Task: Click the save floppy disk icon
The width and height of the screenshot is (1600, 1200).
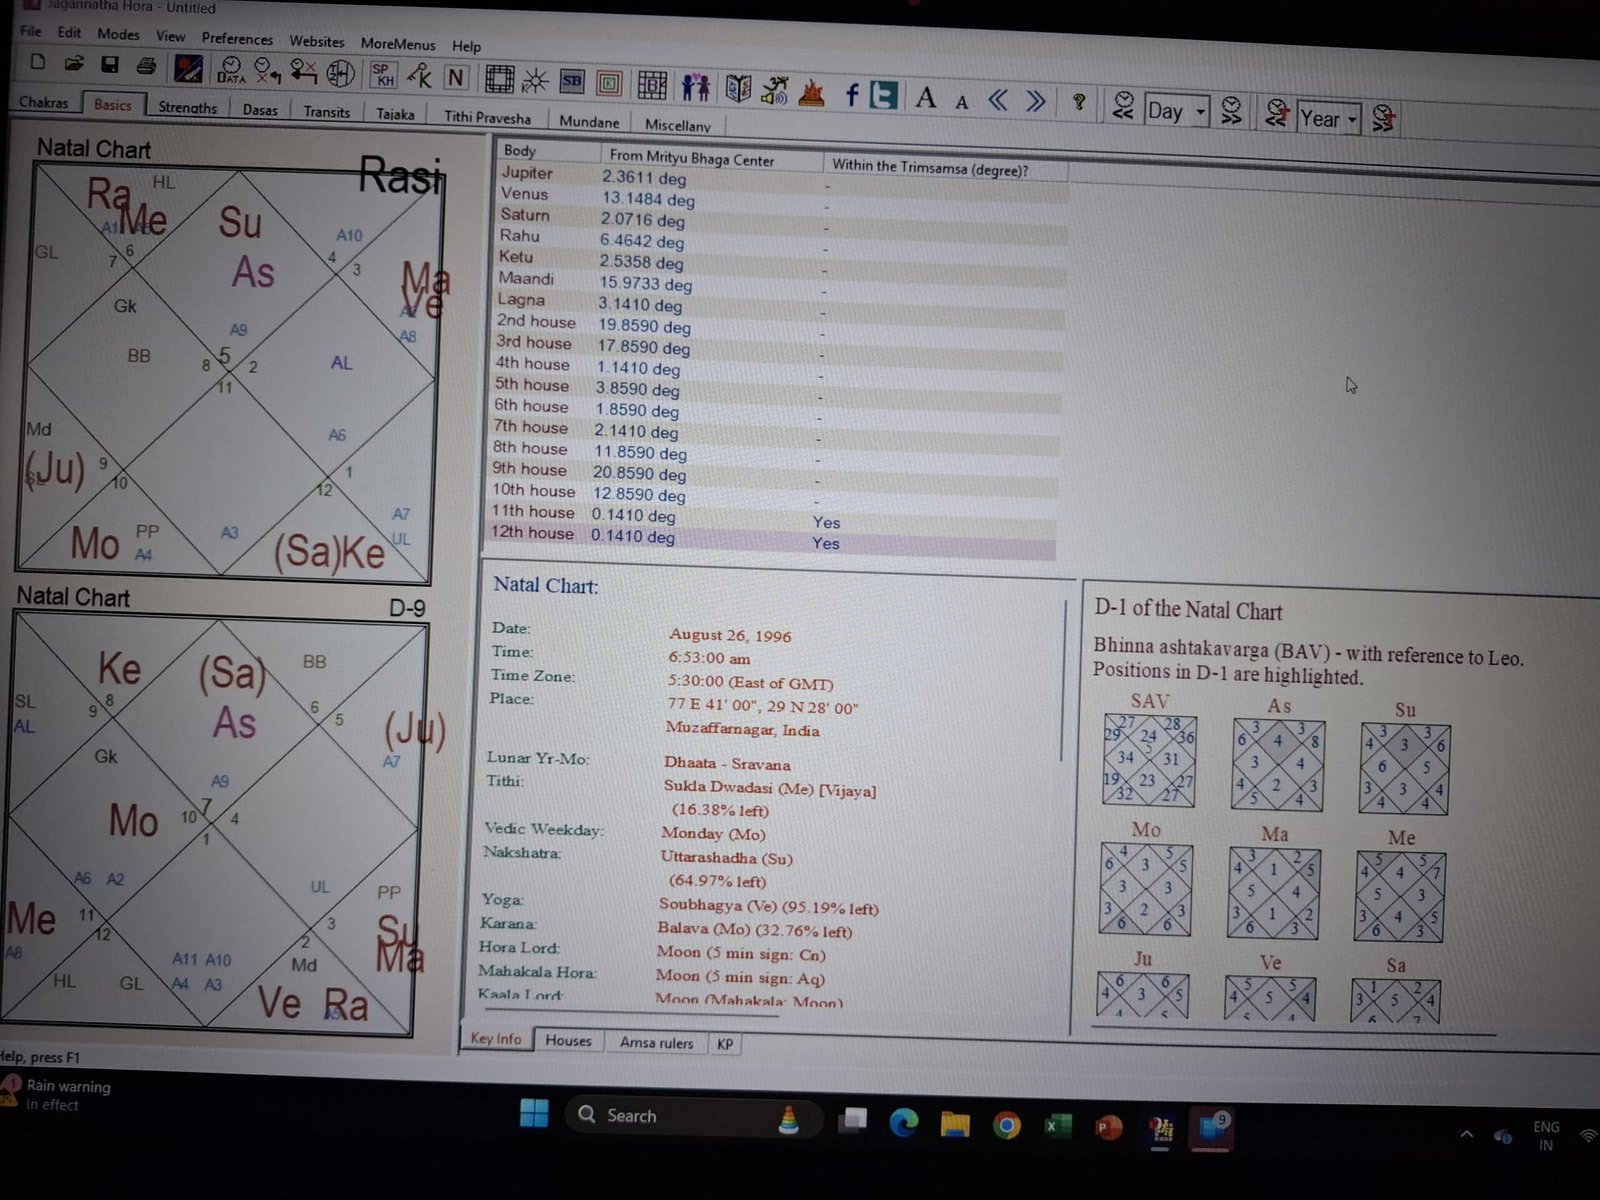Action: point(110,65)
